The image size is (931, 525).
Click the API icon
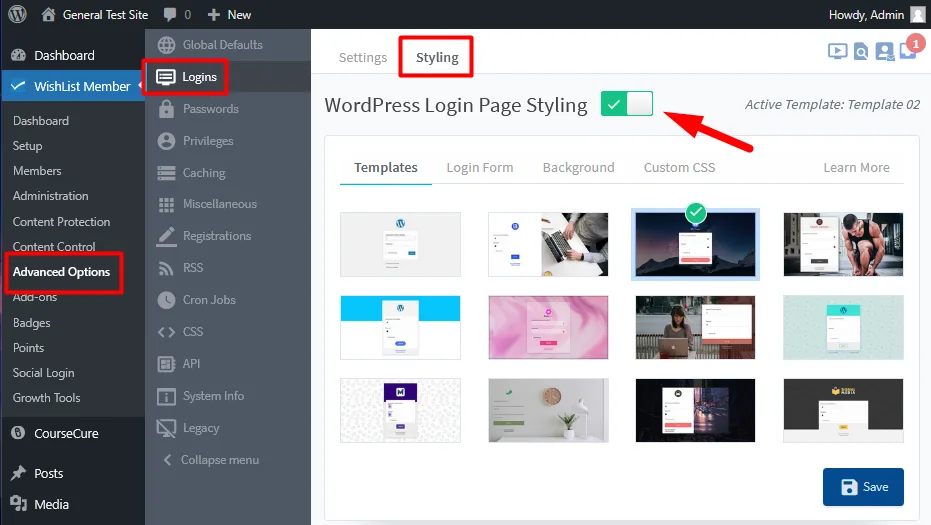[x=166, y=363]
